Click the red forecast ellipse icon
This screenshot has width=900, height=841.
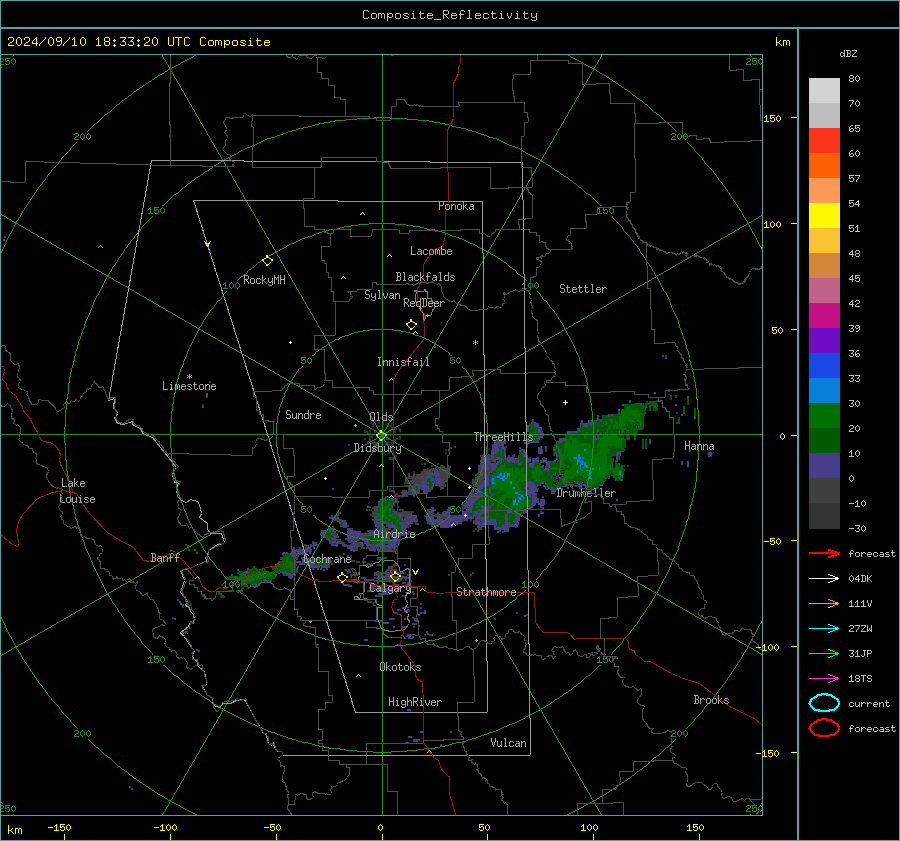click(824, 728)
